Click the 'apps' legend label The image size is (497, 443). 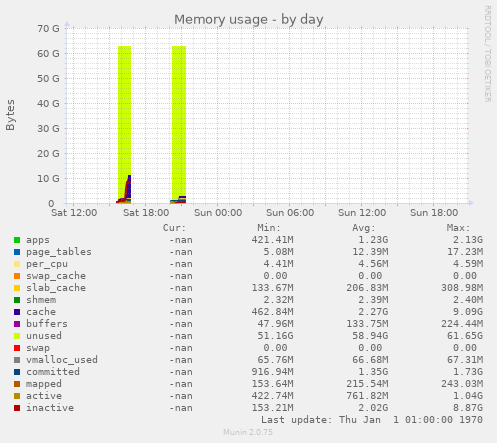tap(38, 240)
